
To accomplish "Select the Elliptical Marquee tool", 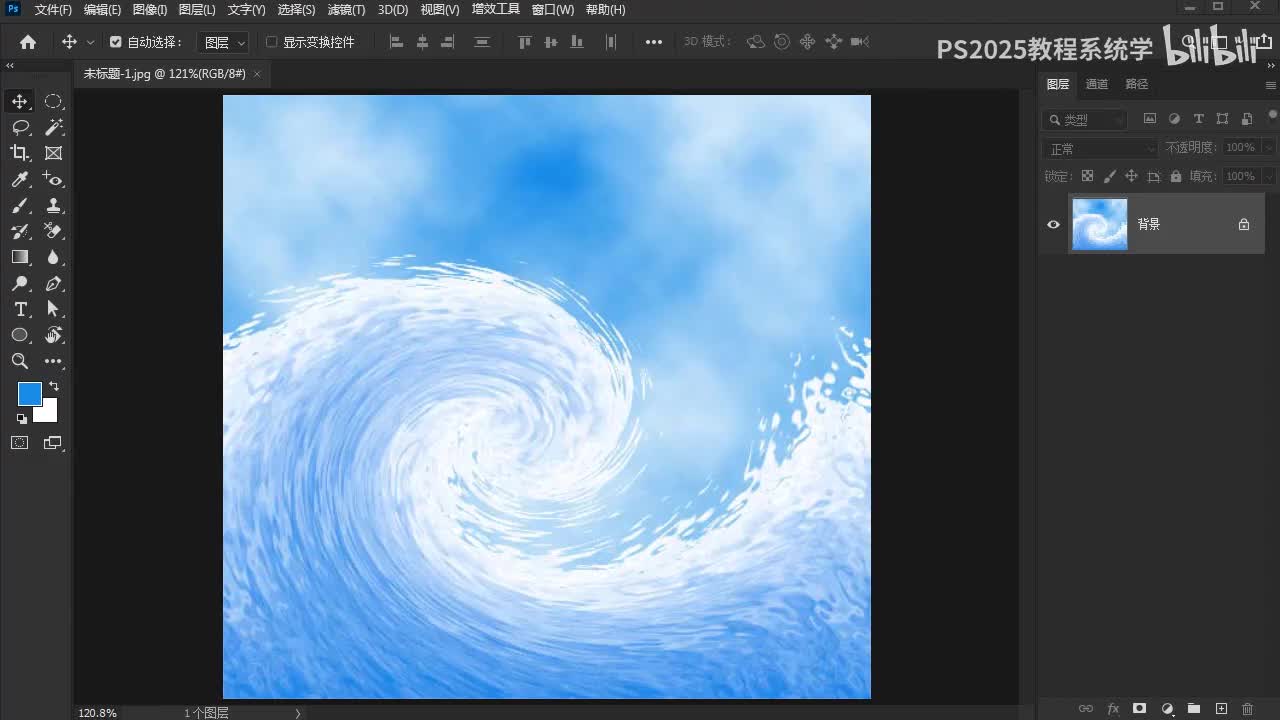I will pos(54,101).
